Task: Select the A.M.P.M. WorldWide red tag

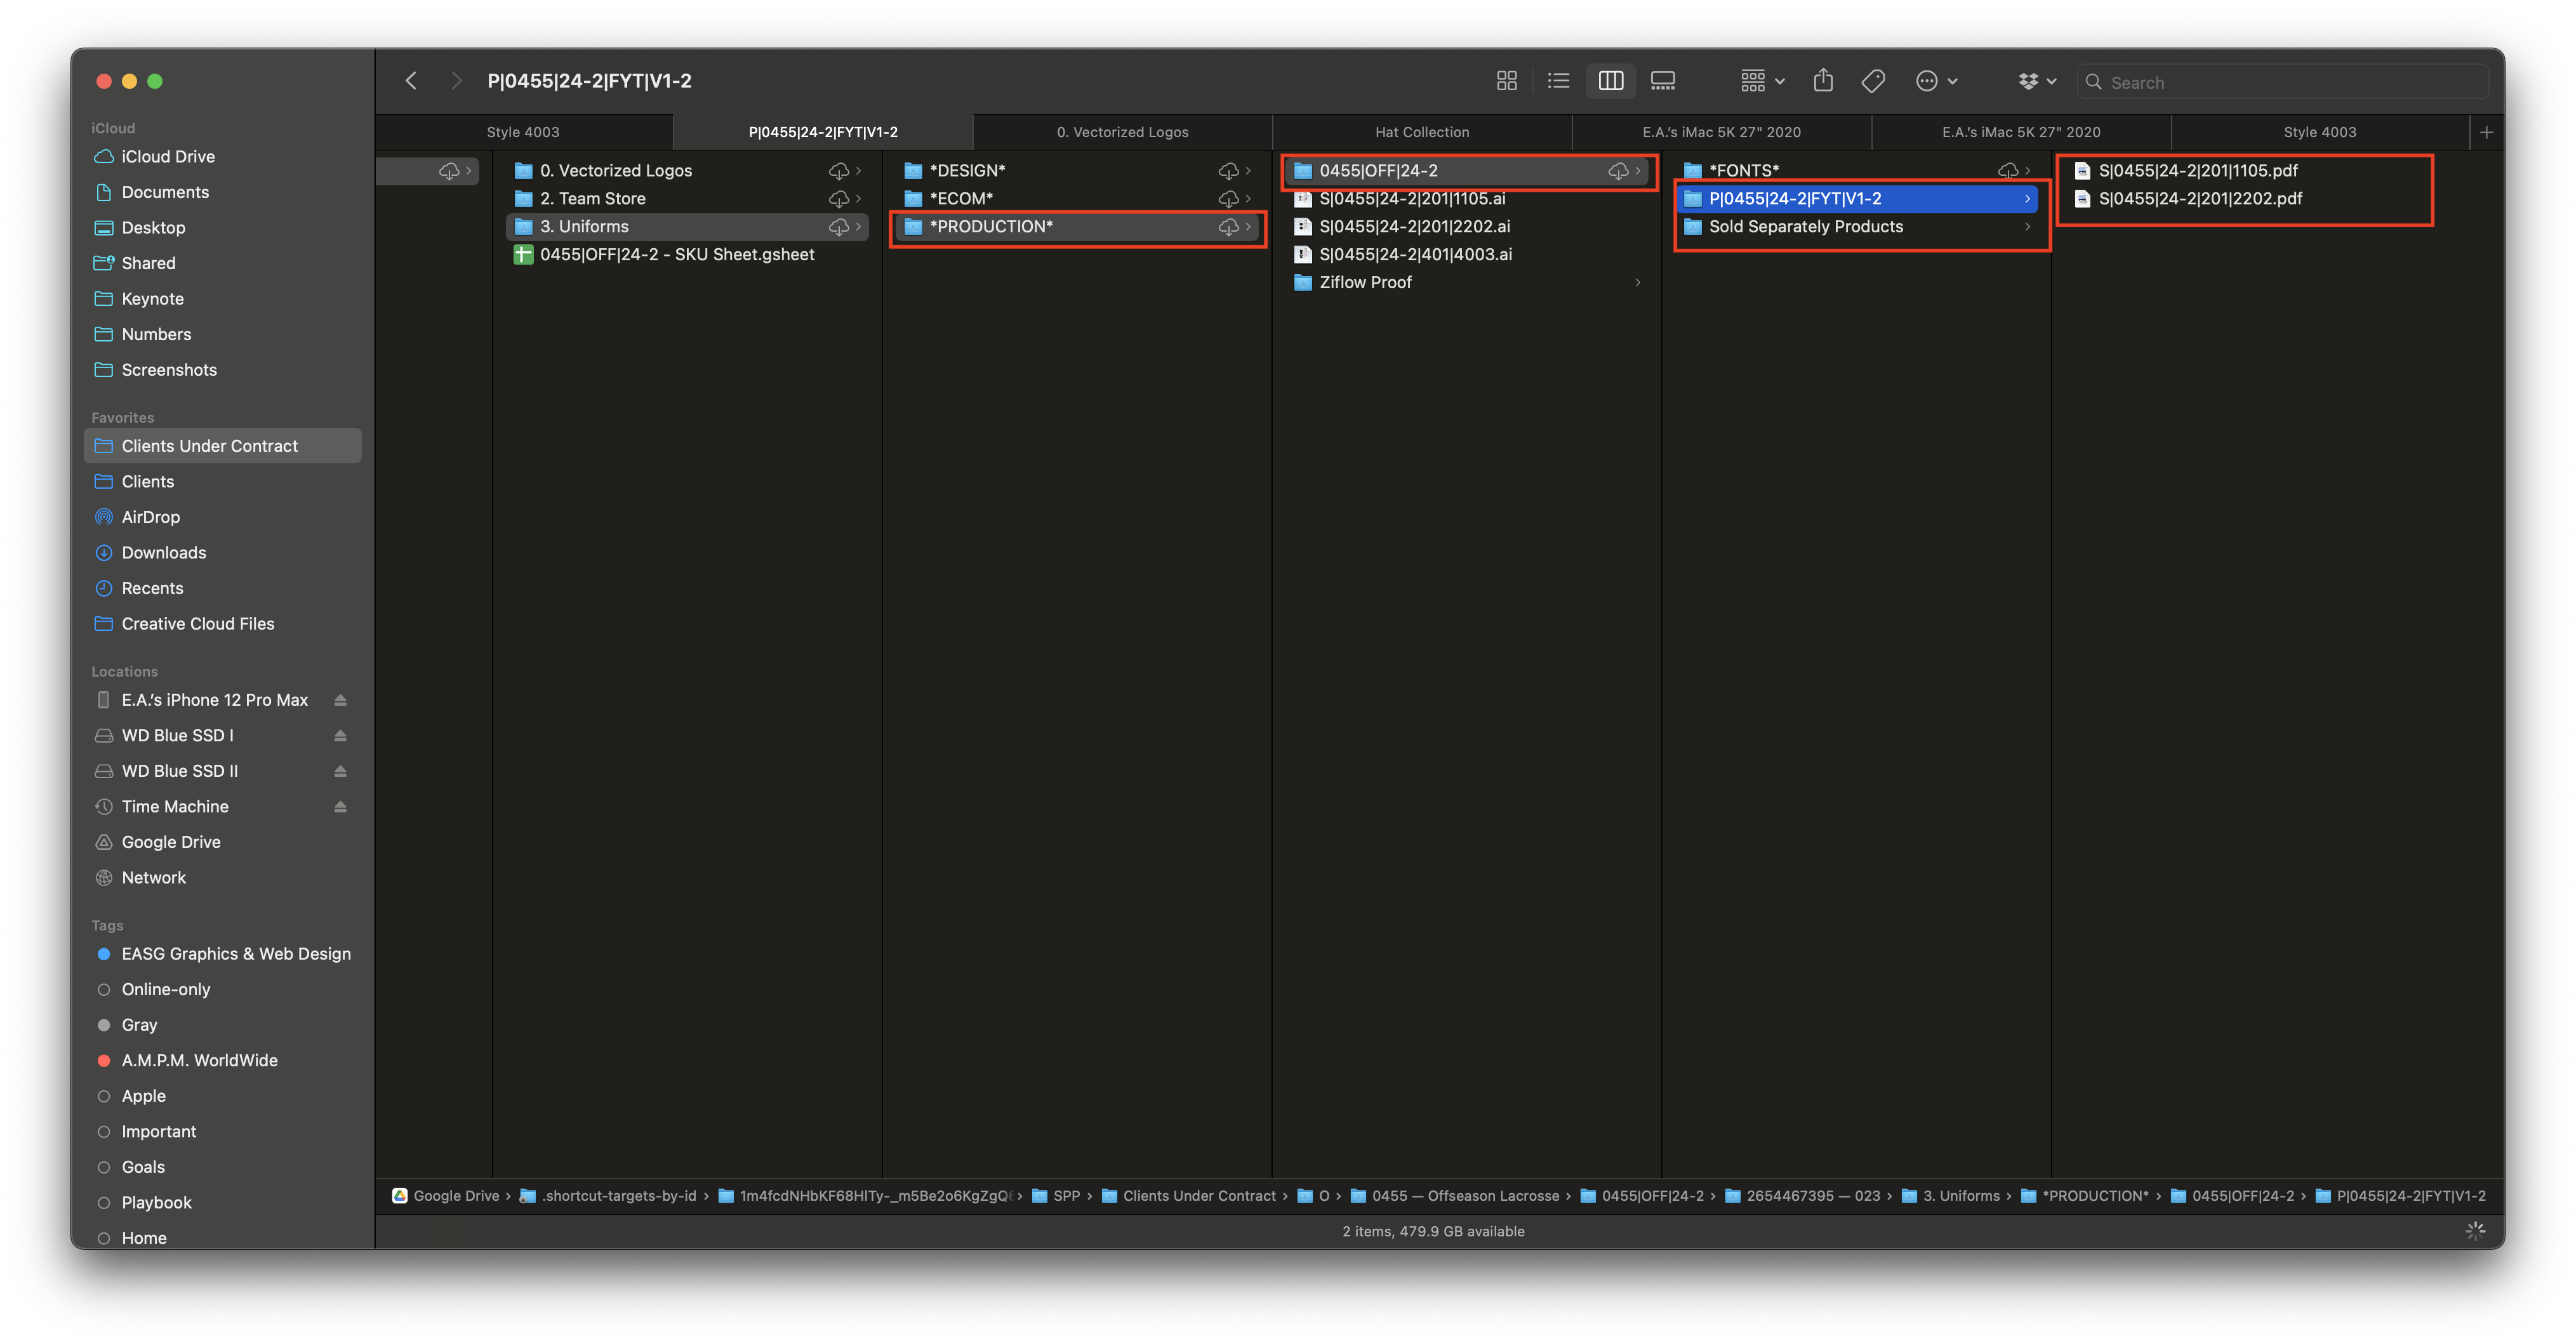Action: point(199,1060)
